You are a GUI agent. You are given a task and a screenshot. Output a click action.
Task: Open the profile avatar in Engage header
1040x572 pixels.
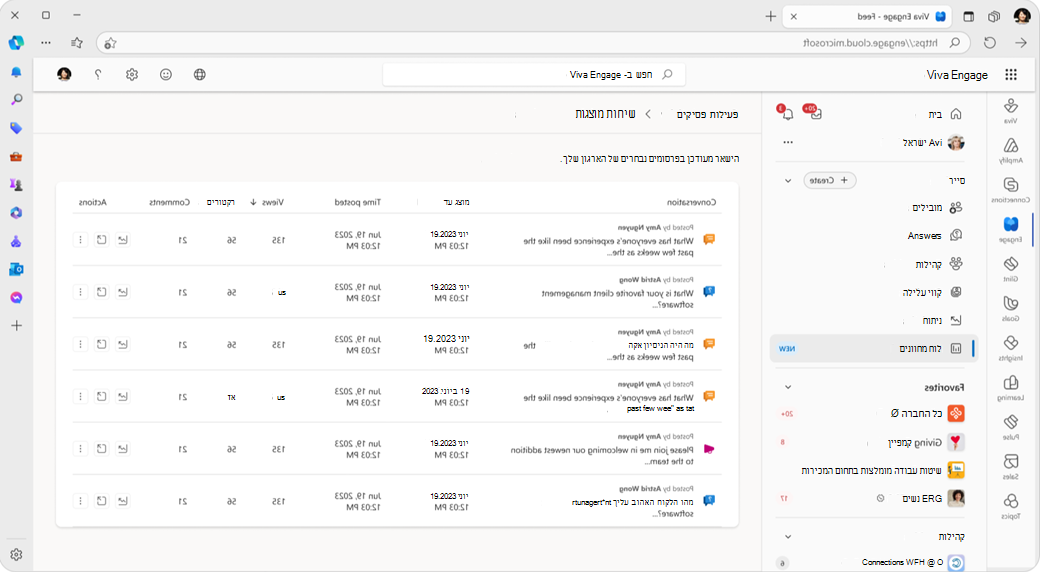coord(64,74)
